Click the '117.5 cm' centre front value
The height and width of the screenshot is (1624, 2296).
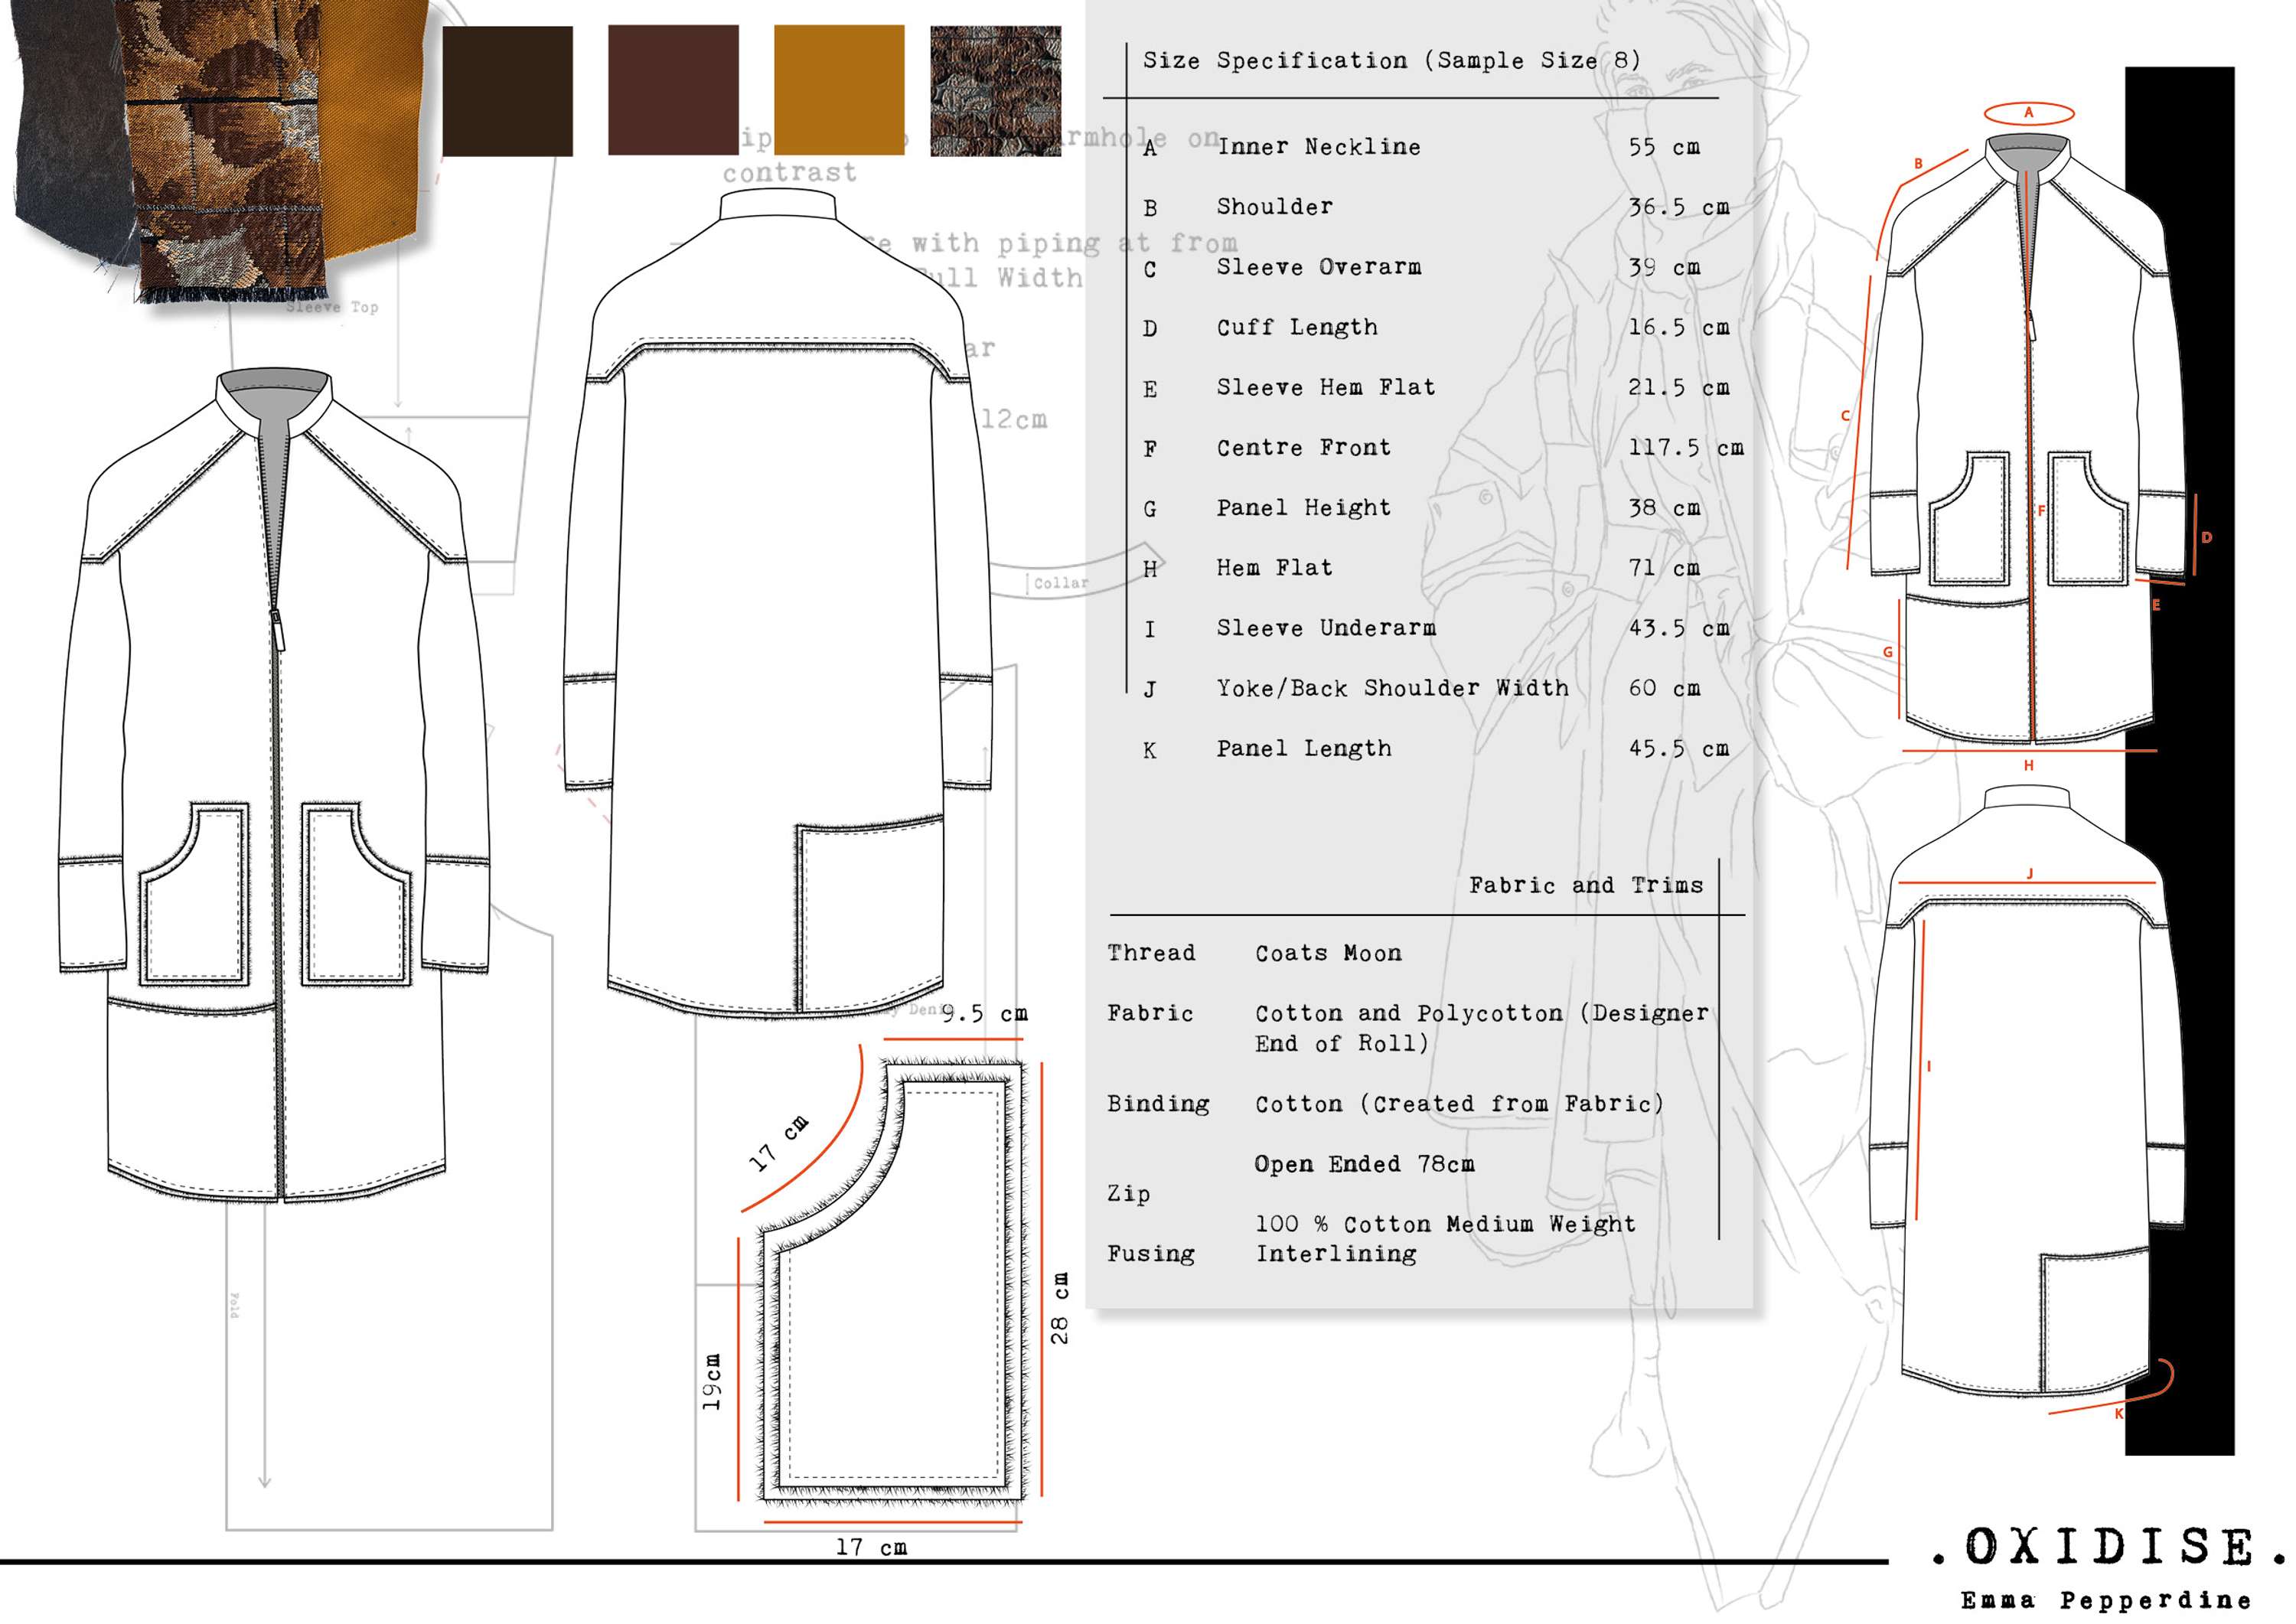click(x=1685, y=447)
